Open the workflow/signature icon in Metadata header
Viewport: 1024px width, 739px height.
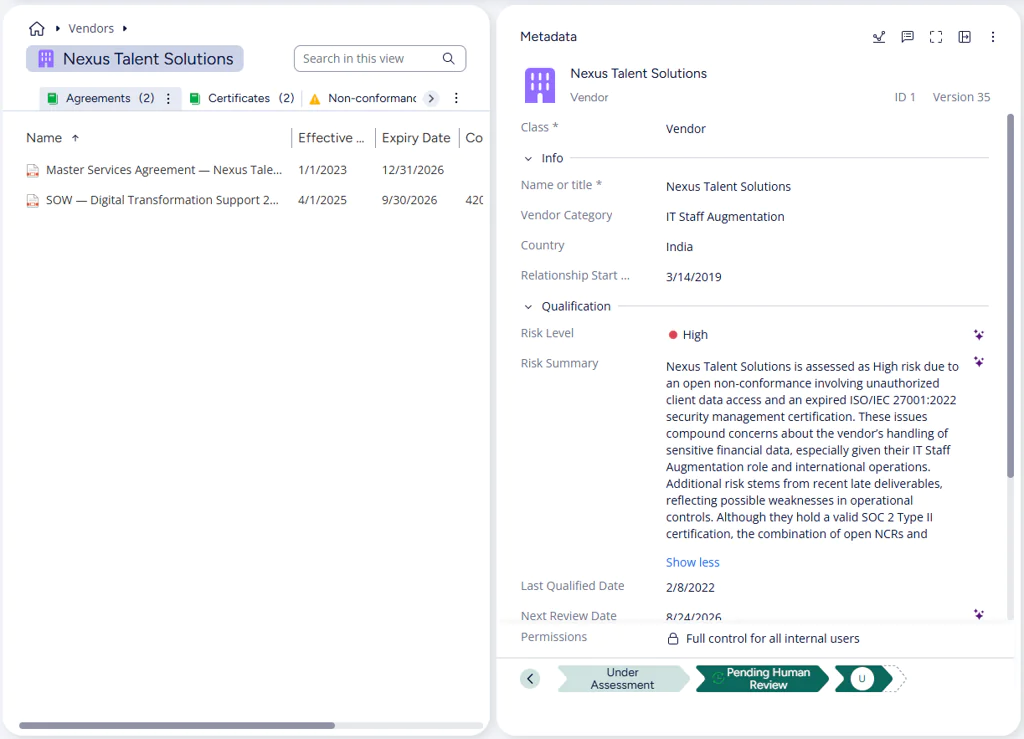pyautogui.click(x=879, y=37)
